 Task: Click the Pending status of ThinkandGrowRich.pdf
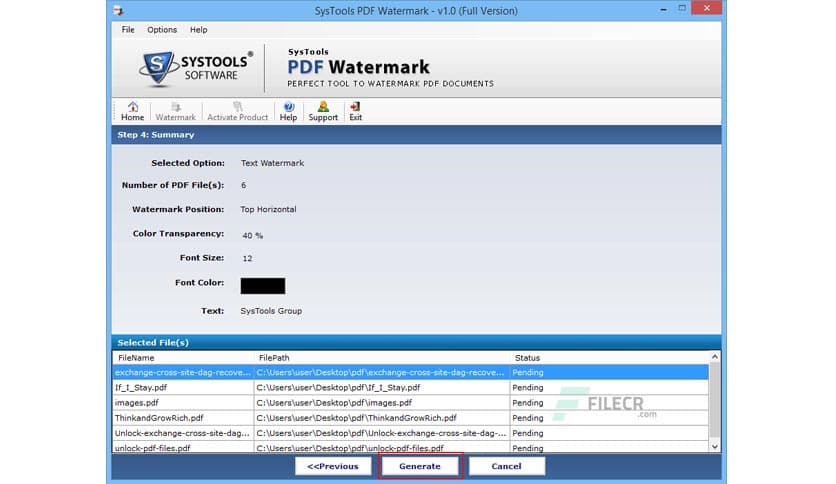[x=528, y=418]
